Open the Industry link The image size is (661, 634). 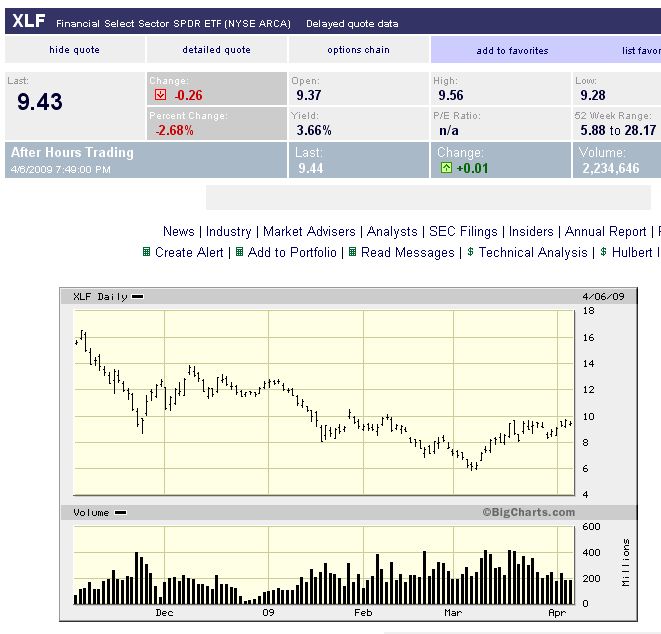pyautogui.click(x=228, y=231)
